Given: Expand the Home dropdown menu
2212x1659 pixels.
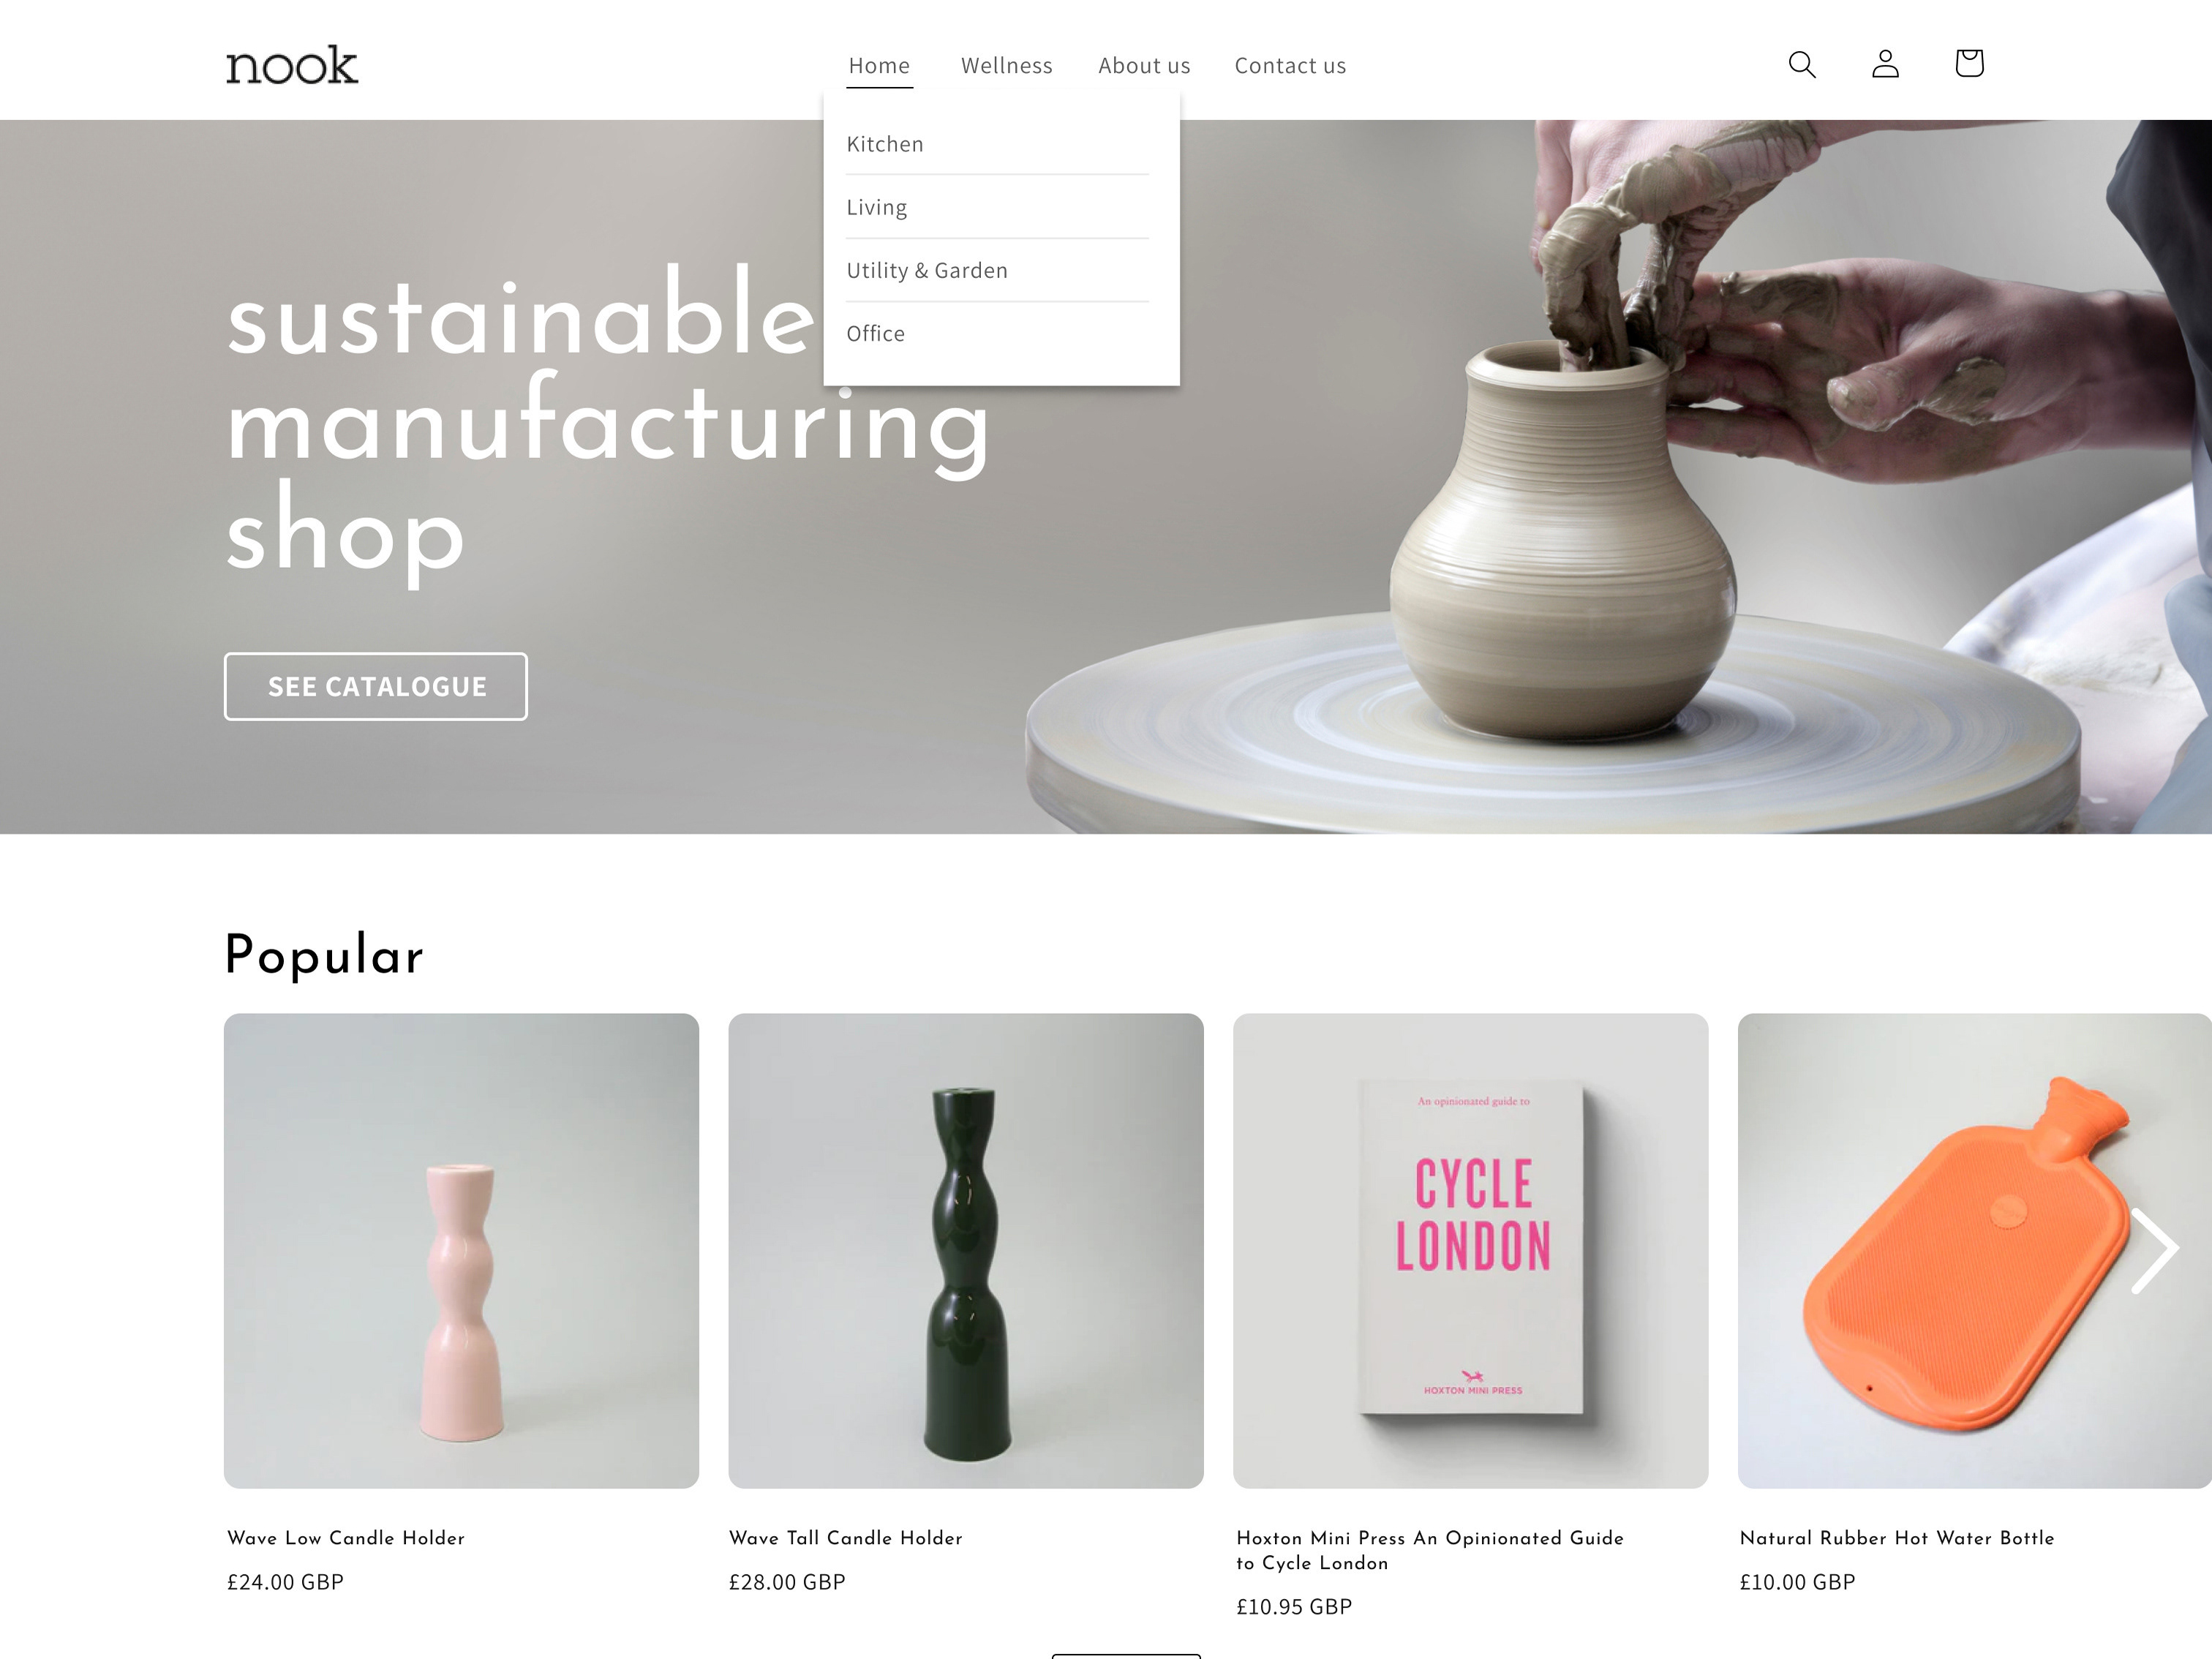Looking at the screenshot, I should (879, 66).
